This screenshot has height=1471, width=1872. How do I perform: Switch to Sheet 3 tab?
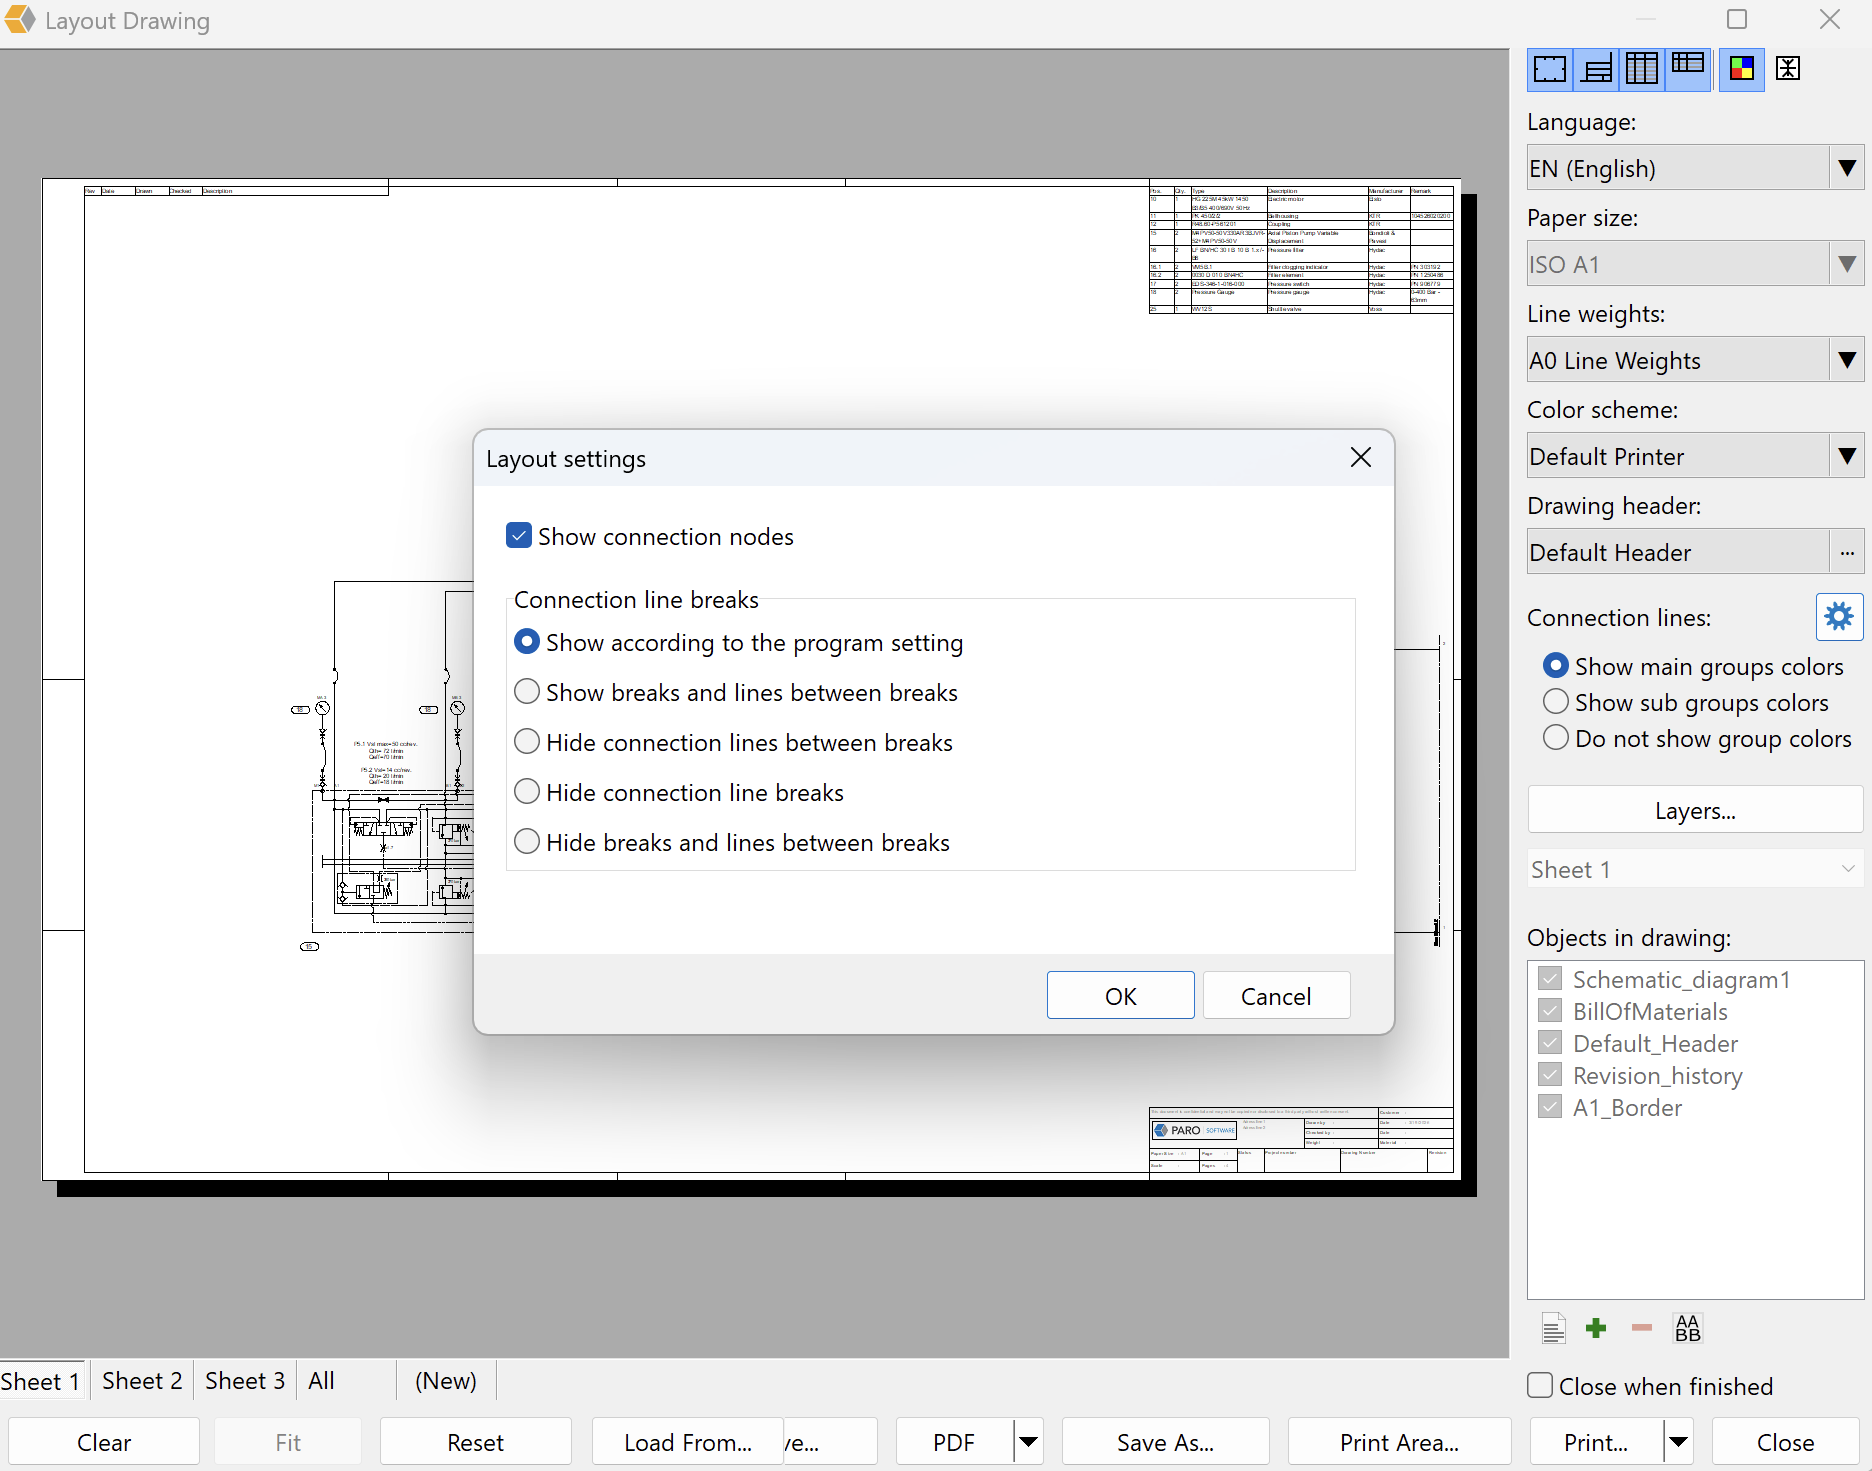pyautogui.click(x=245, y=1381)
